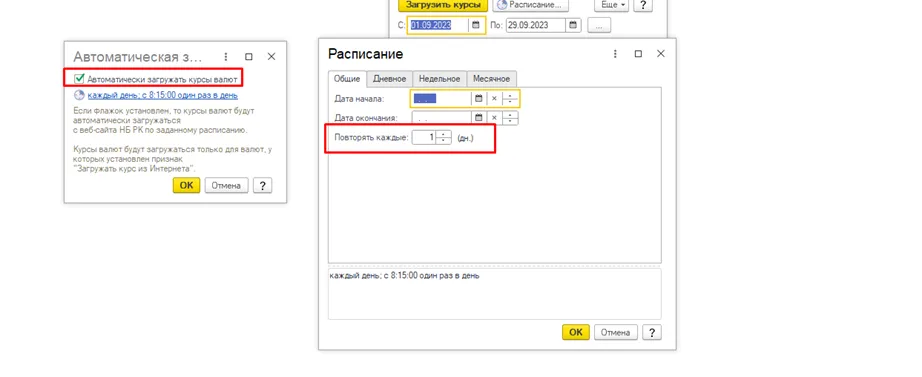Clear the Дата начала field
The image size is (922, 377).
pos(494,99)
